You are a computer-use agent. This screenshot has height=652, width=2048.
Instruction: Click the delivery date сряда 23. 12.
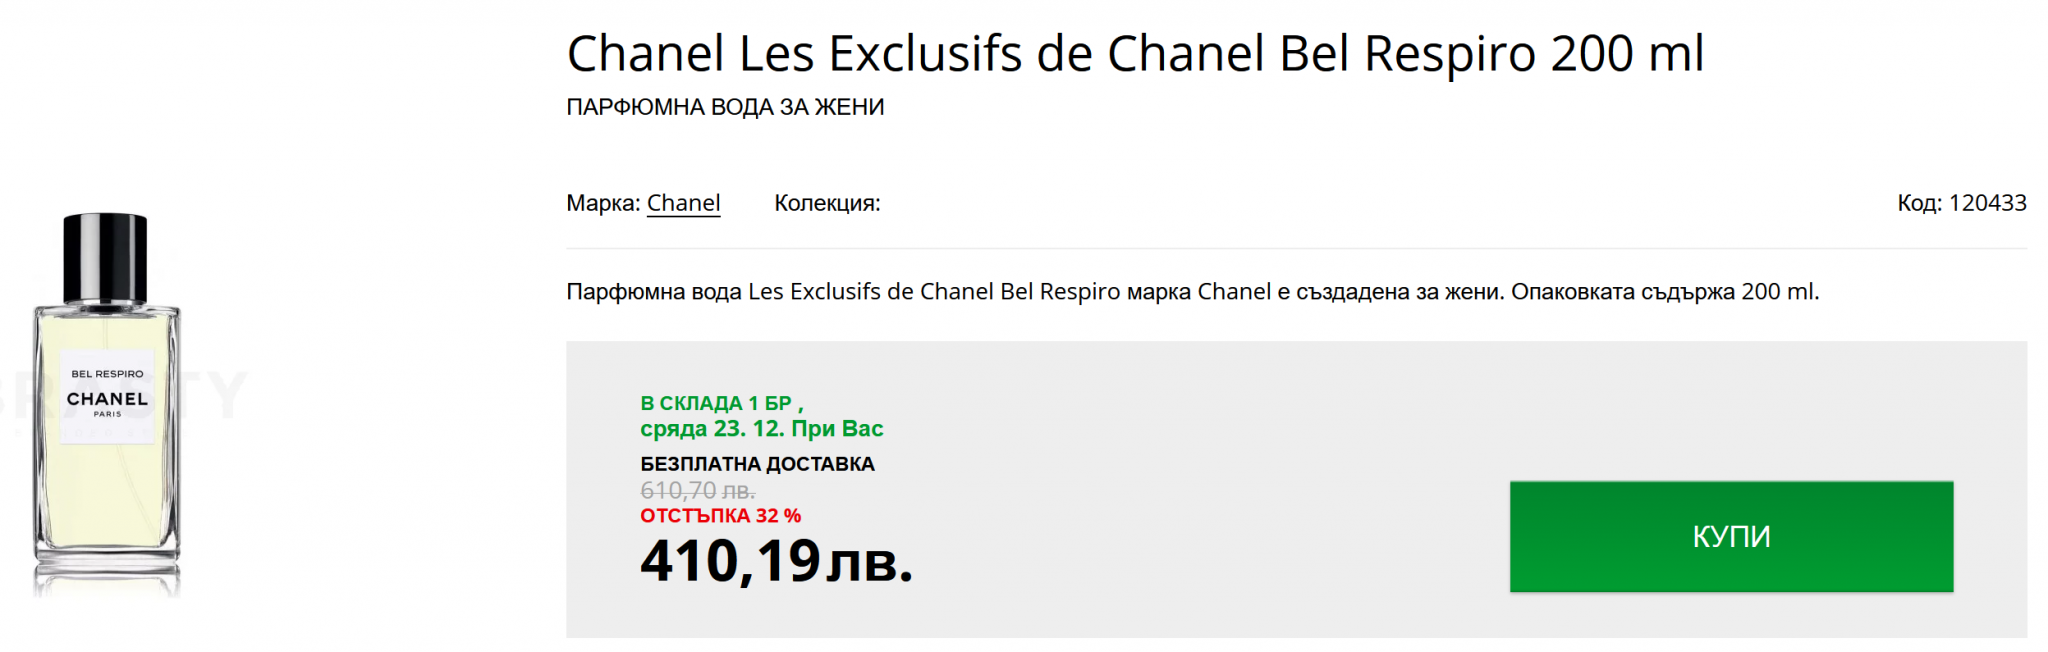coord(712,429)
